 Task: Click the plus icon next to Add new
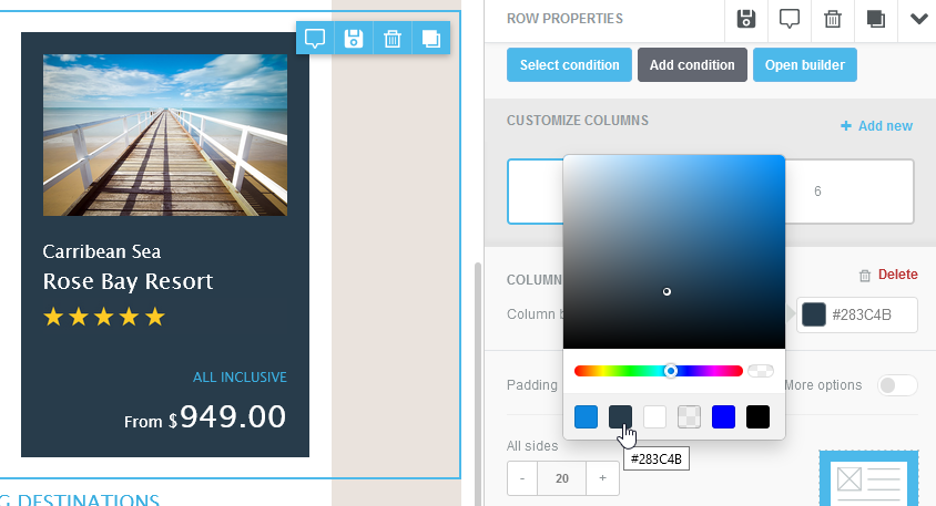[846, 126]
